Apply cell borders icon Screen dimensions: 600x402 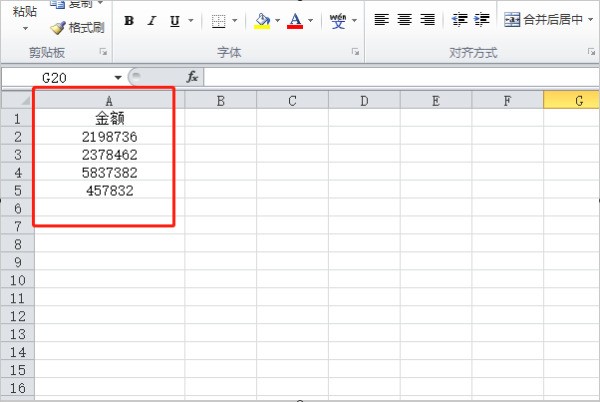(219, 20)
